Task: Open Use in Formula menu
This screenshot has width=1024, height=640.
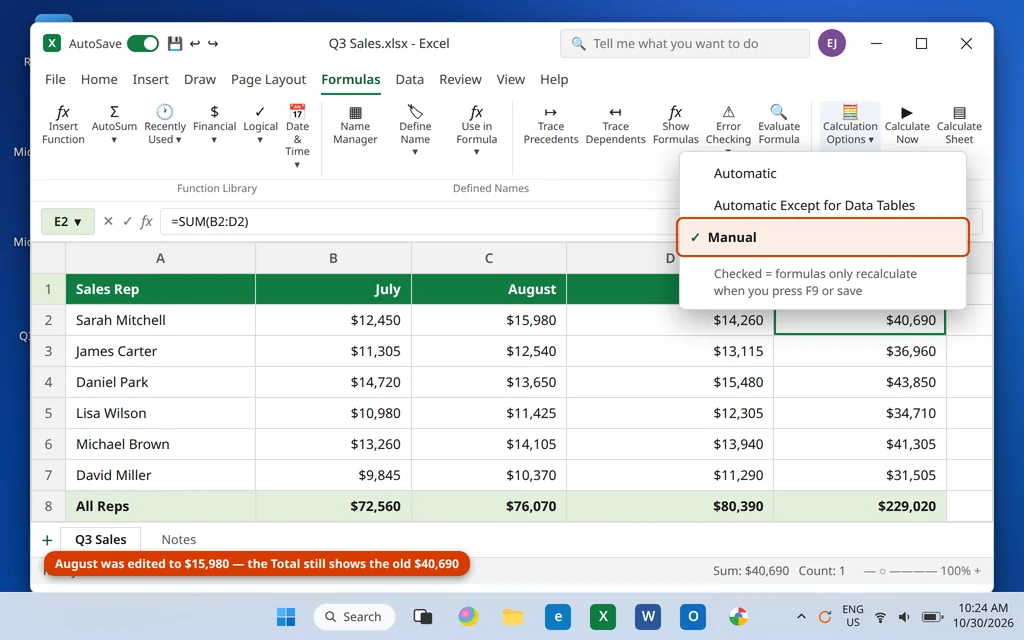Action: (x=476, y=131)
